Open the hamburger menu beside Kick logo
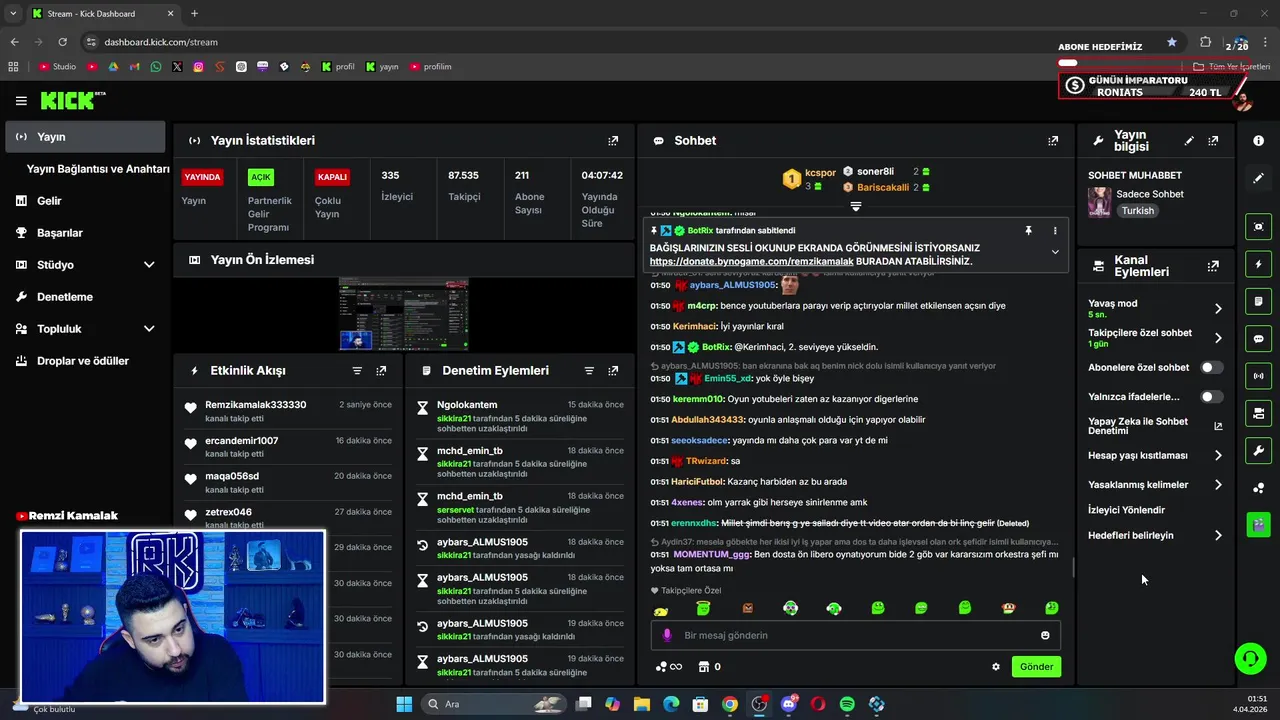1280x720 pixels. [x=21, y=101]
